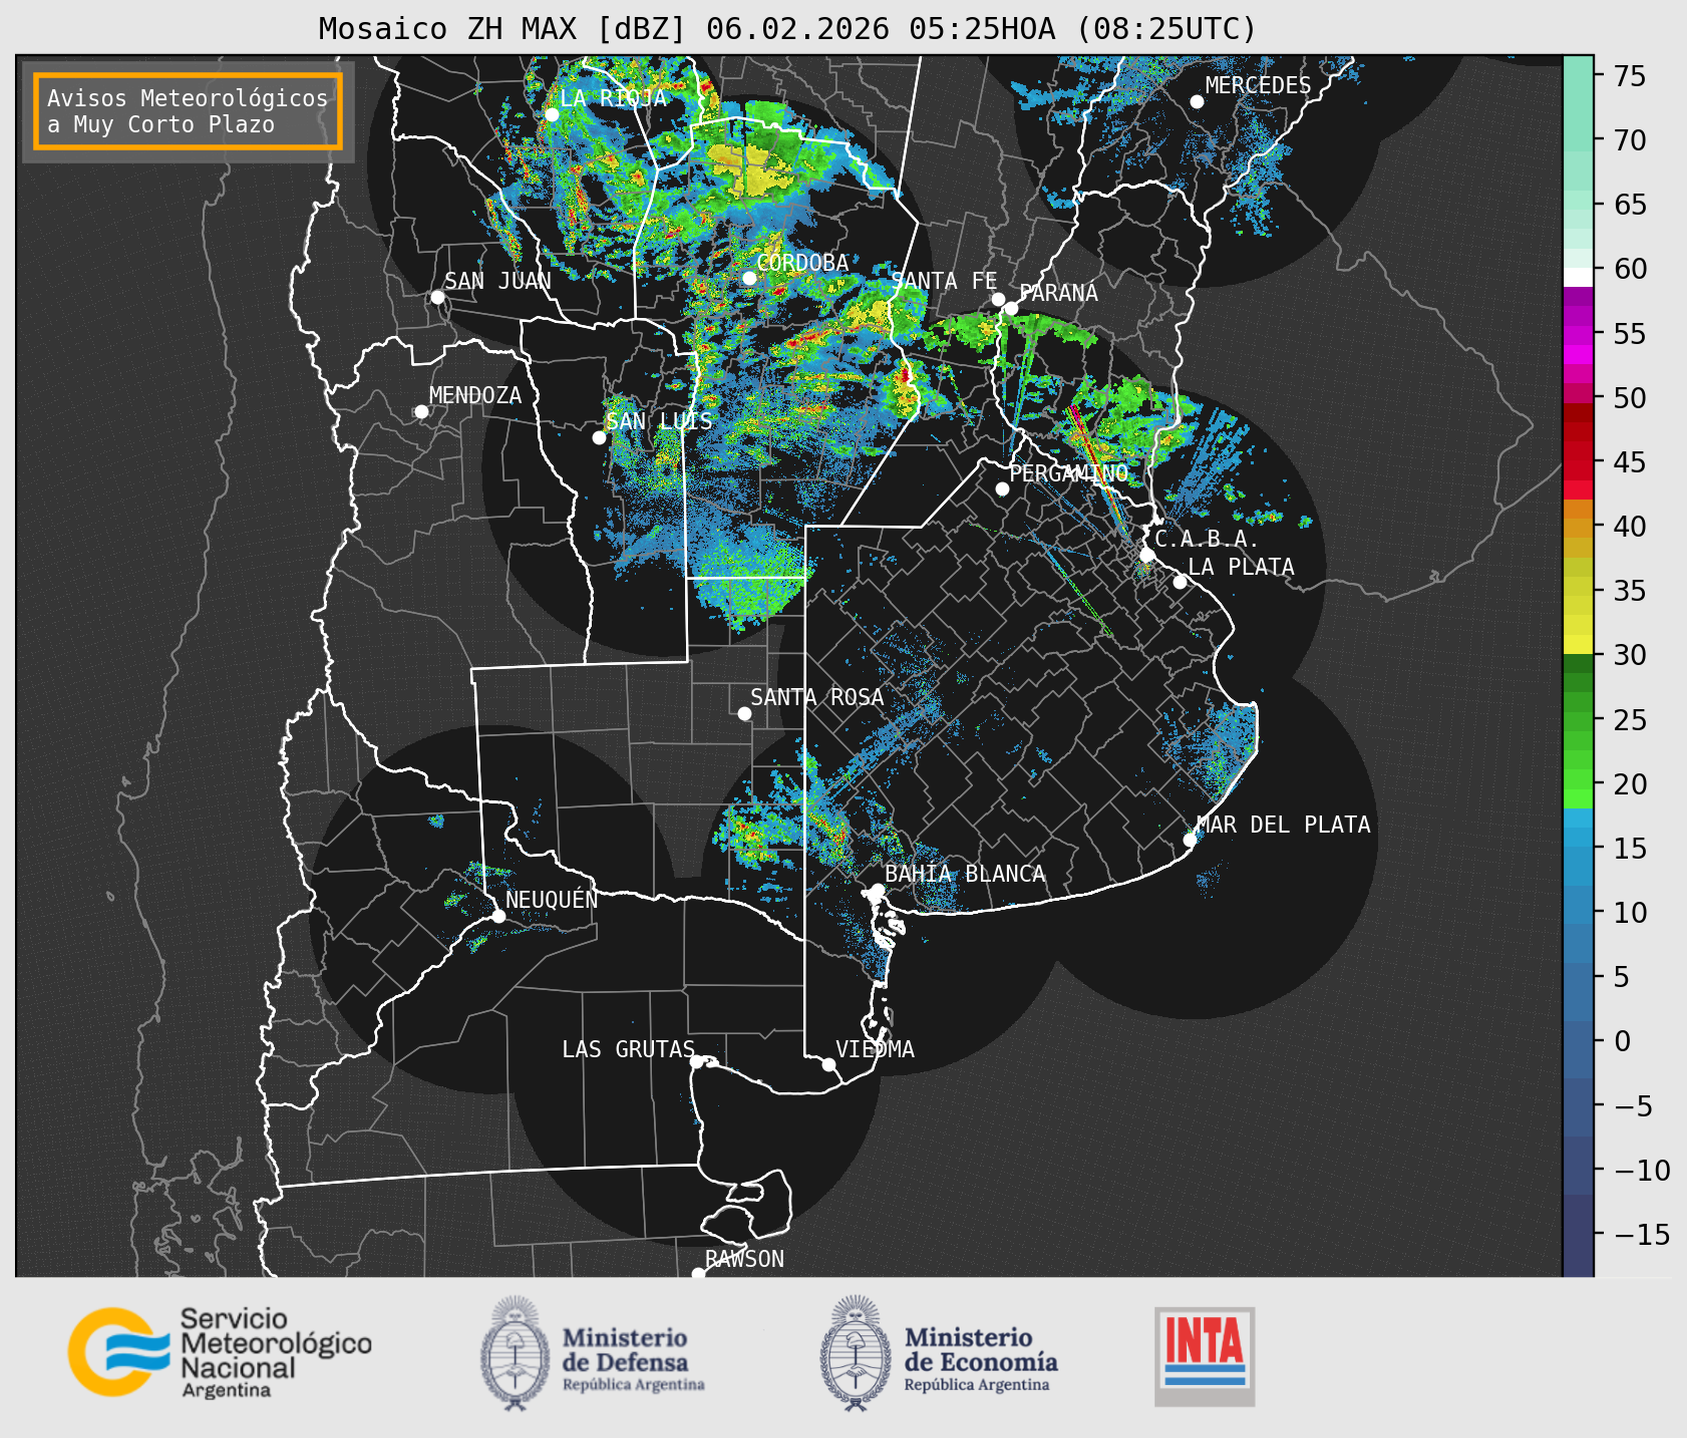Click the C.A.B.A. city marker dot
1687x1438 pixels.
point(1147,554)
